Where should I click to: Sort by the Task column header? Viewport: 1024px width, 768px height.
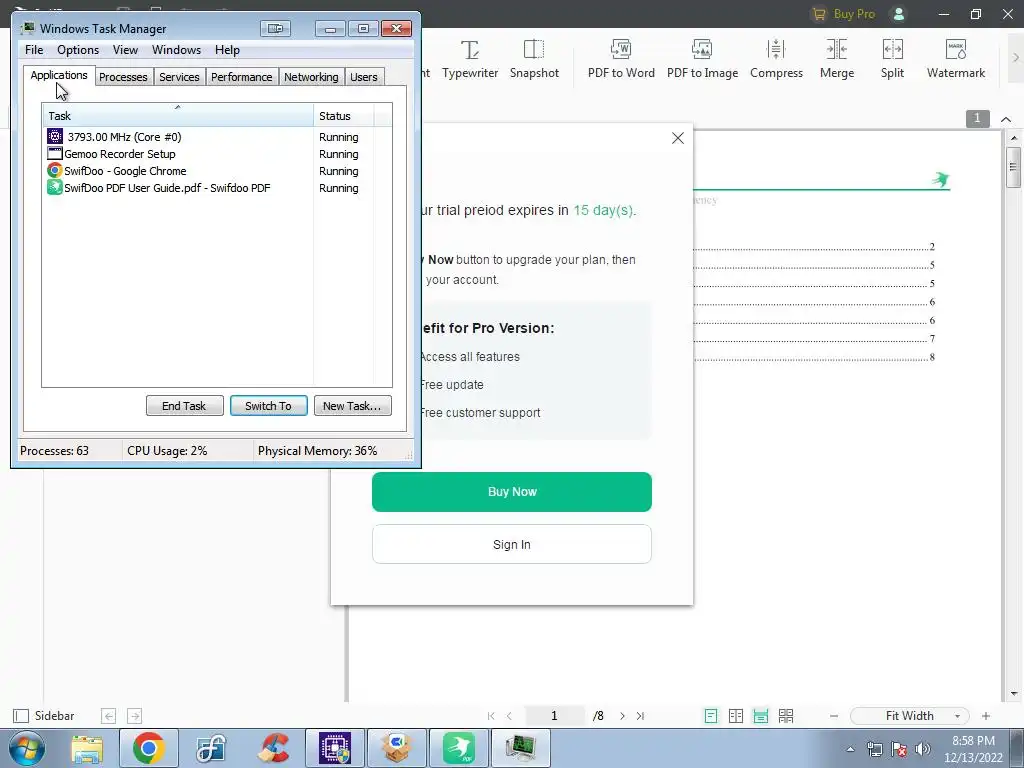pos(178,116)
